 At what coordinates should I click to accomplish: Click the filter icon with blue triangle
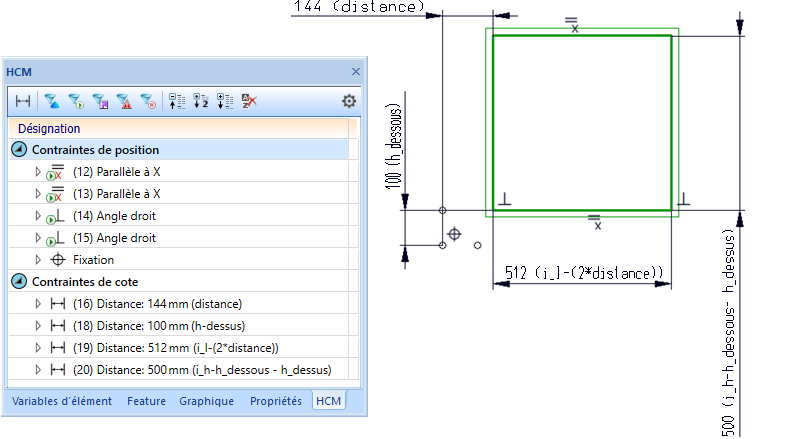[52, 100]
